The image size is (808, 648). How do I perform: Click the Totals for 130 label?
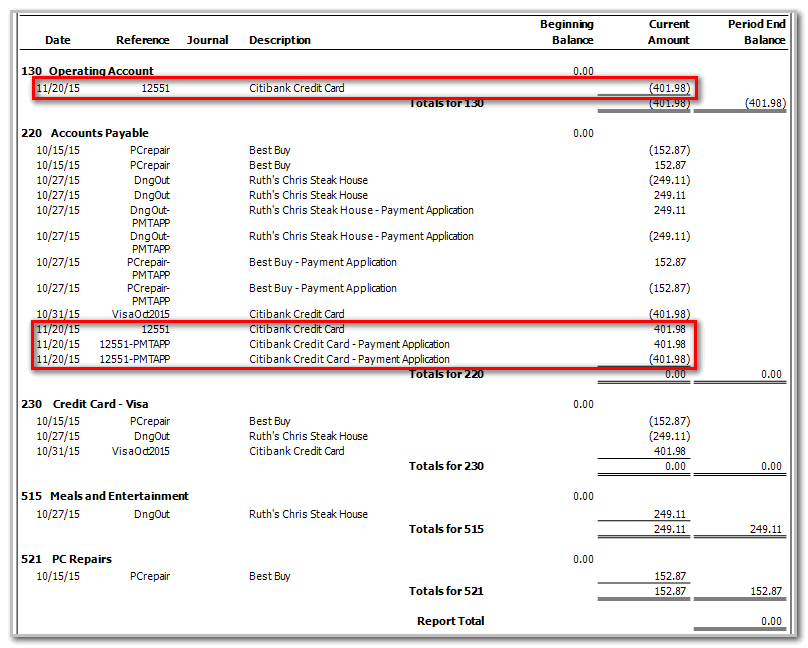click(446, 103)
